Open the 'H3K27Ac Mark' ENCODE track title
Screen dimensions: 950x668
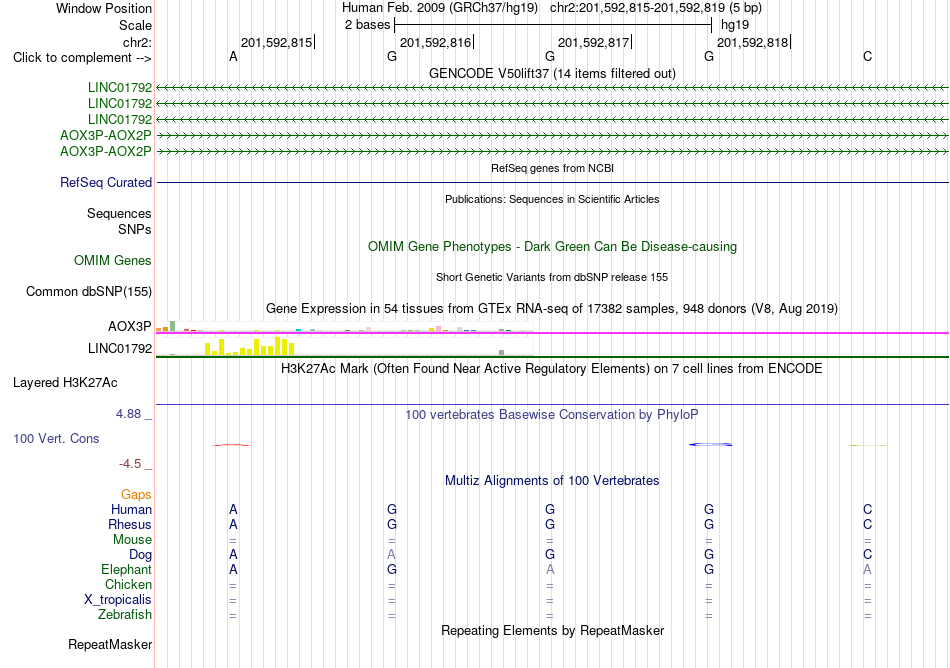(x=552, y=368)
